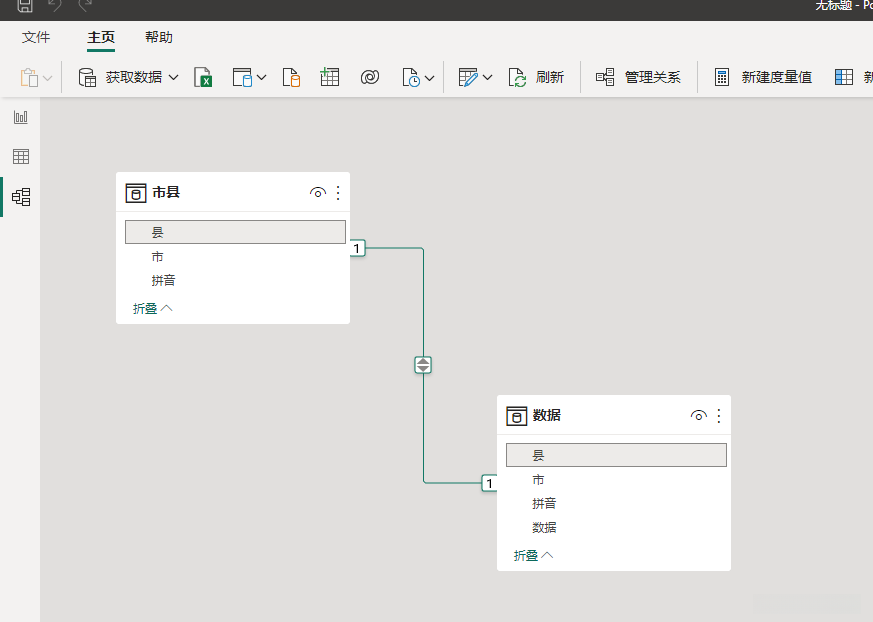This screenshot has width=873, height=622.
Task: Click the 市县 table header icon
Action: [136, 193]
